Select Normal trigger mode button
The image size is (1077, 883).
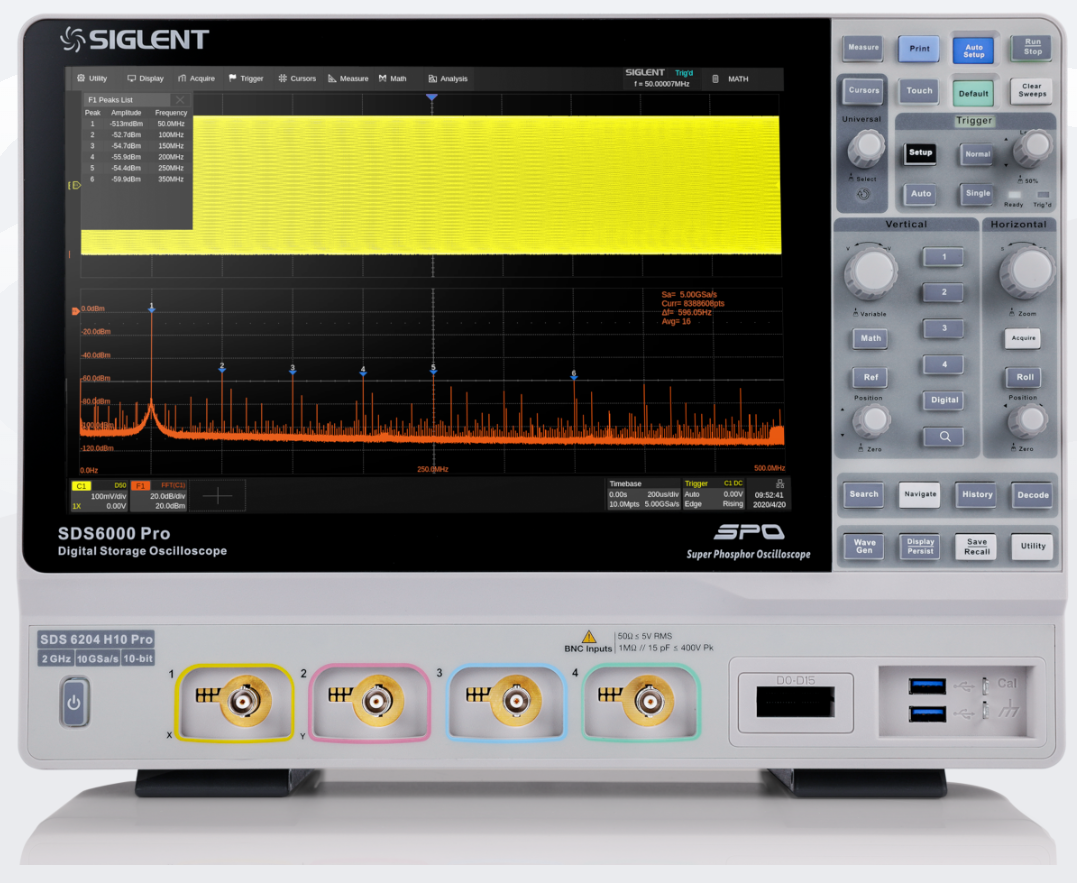pos(977,154)
